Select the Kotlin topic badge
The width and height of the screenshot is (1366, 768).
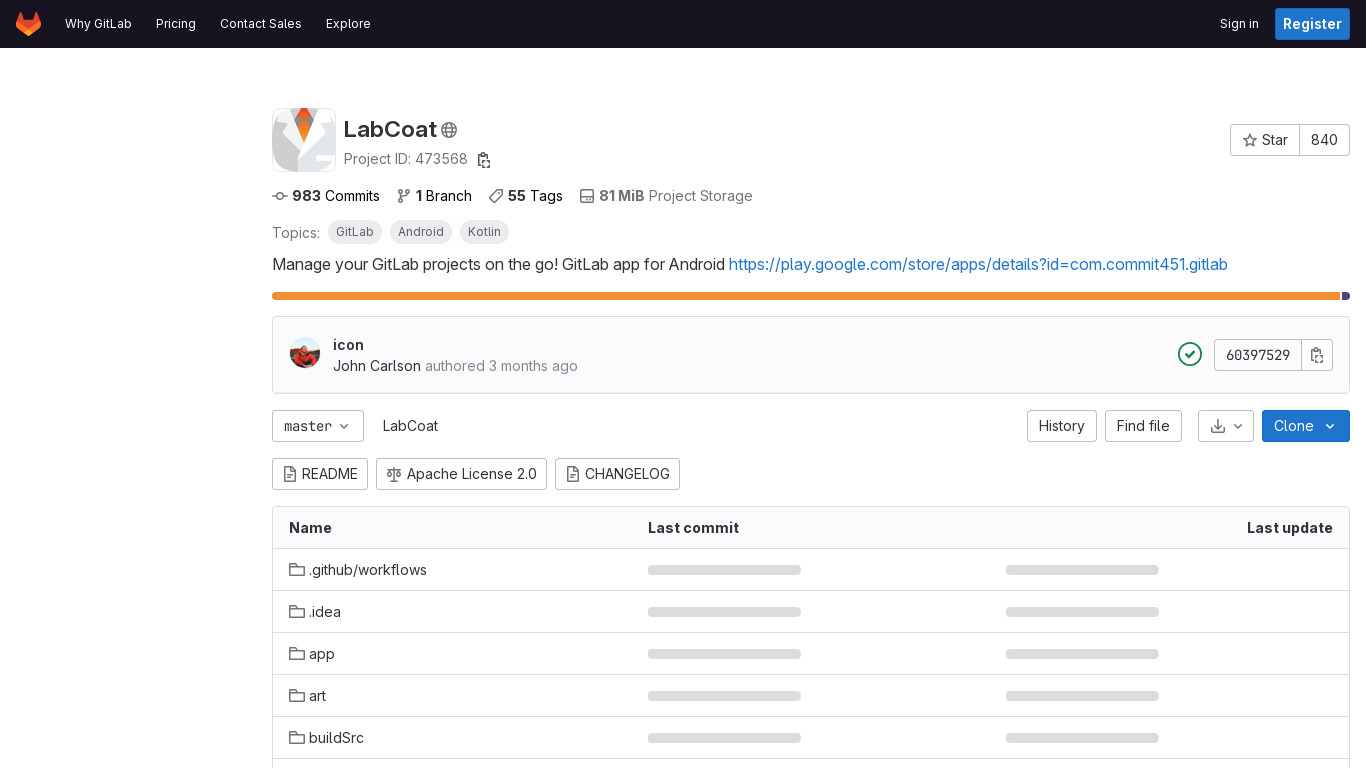(484, 232)
